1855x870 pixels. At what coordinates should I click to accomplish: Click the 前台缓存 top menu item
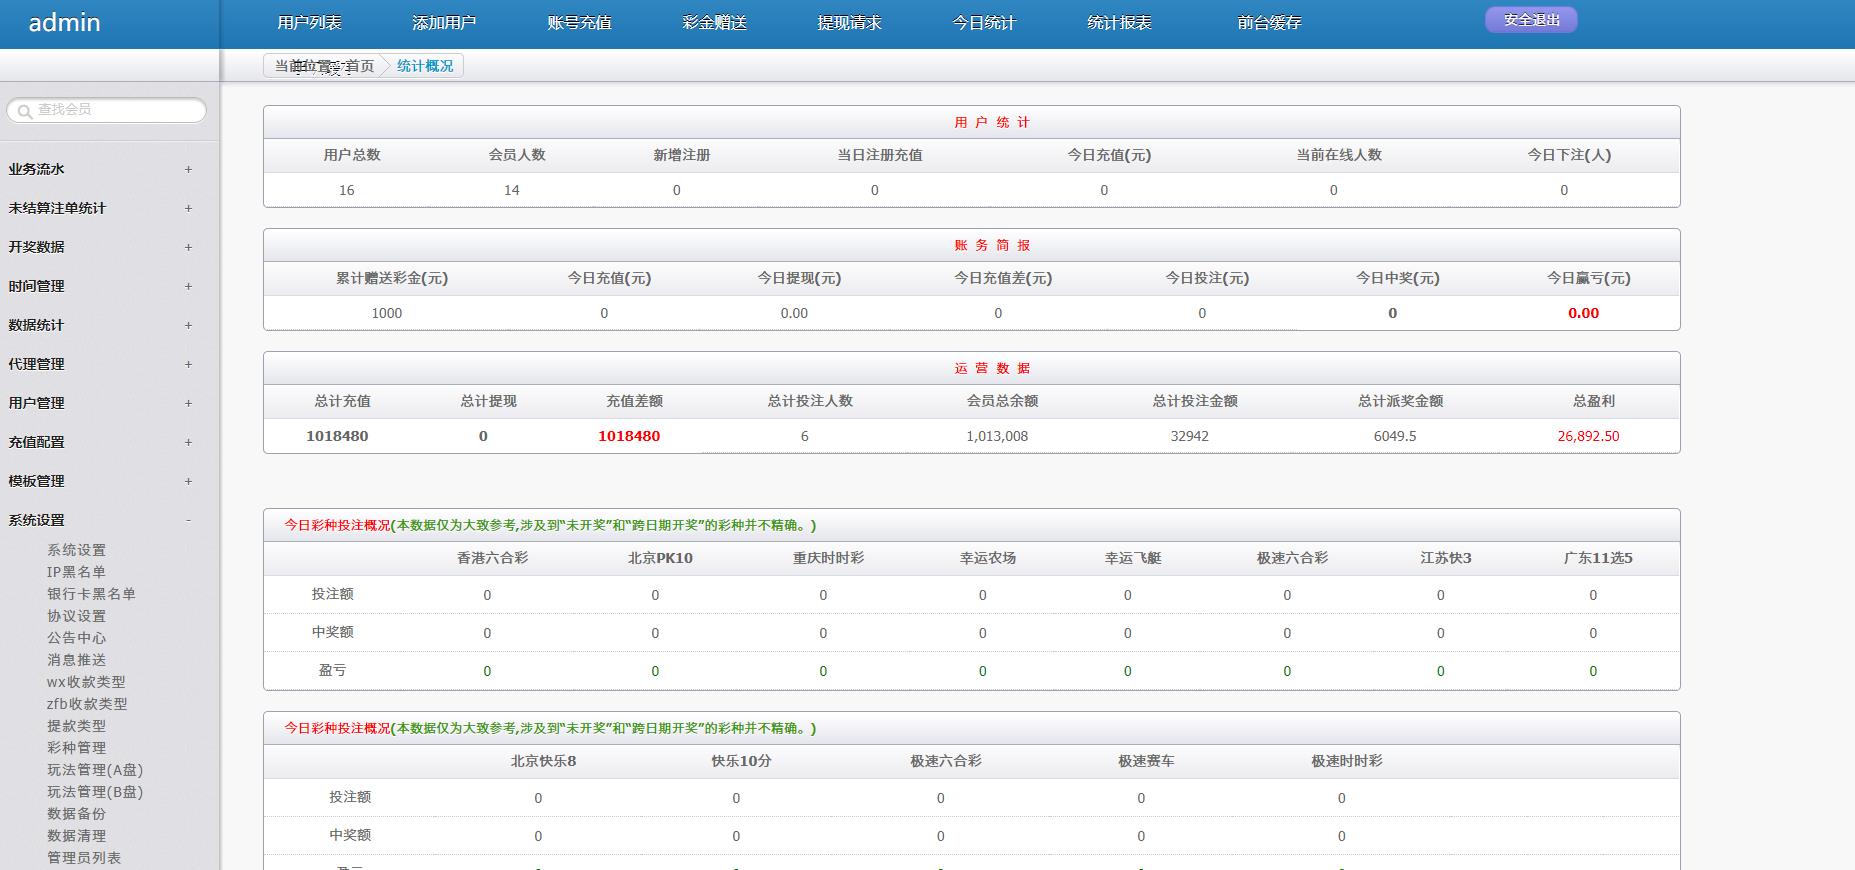(x=1269, y=23)
